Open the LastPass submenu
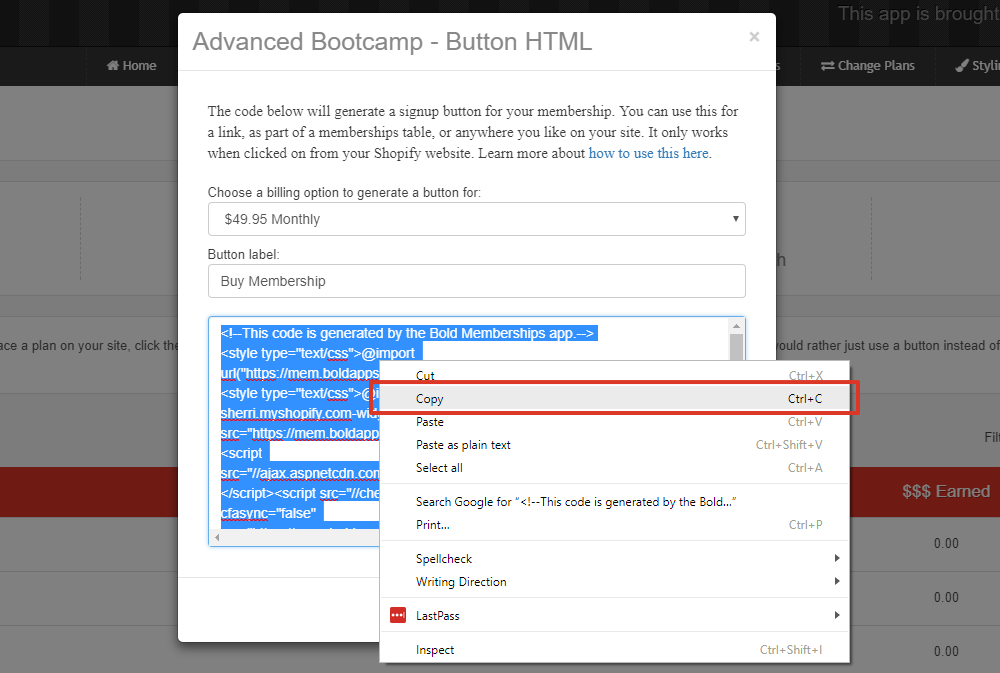The height and width of the screenshot is (673, 1000). coord(615,616)
